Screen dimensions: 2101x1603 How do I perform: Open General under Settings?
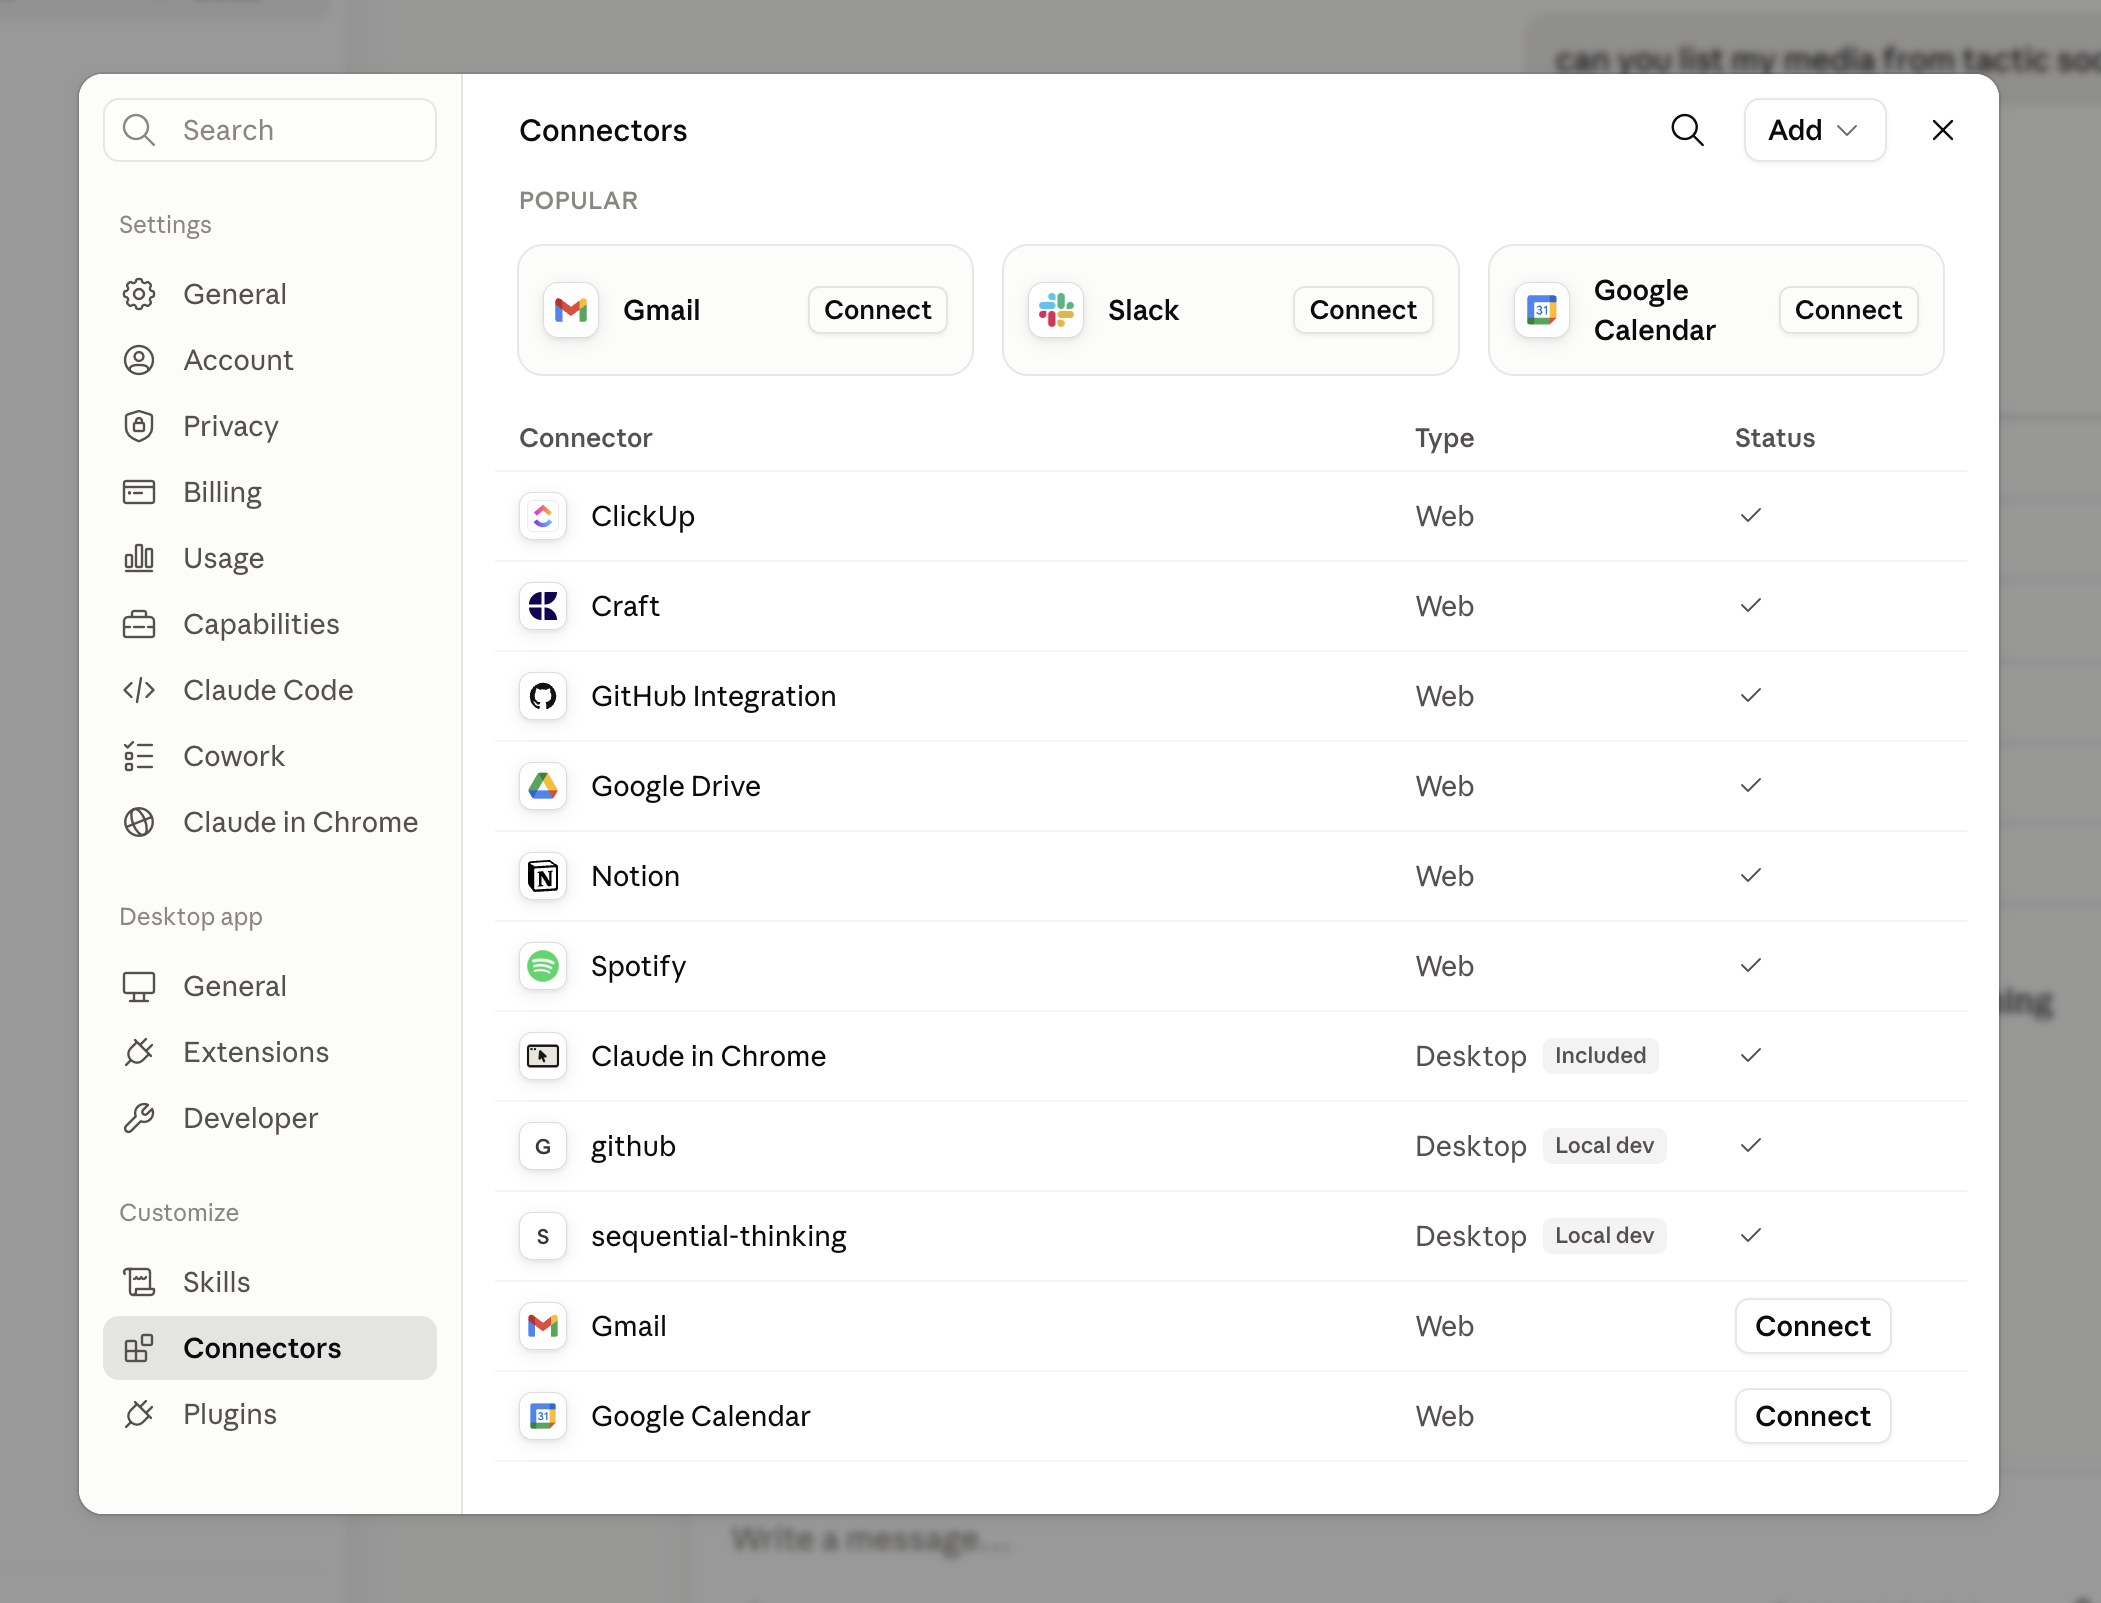[x=270, y=294]
